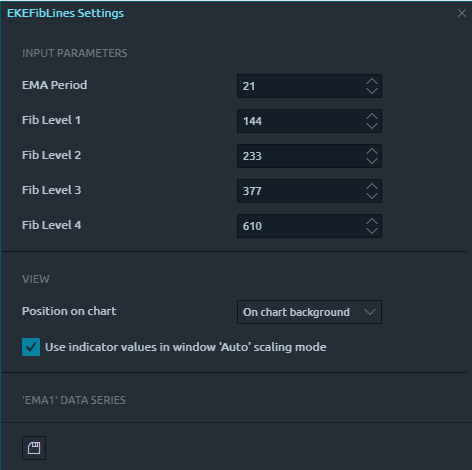472x470 pixels.
Task: Click the Fib Level 1 input field
Action: click(x=309, y=121)
